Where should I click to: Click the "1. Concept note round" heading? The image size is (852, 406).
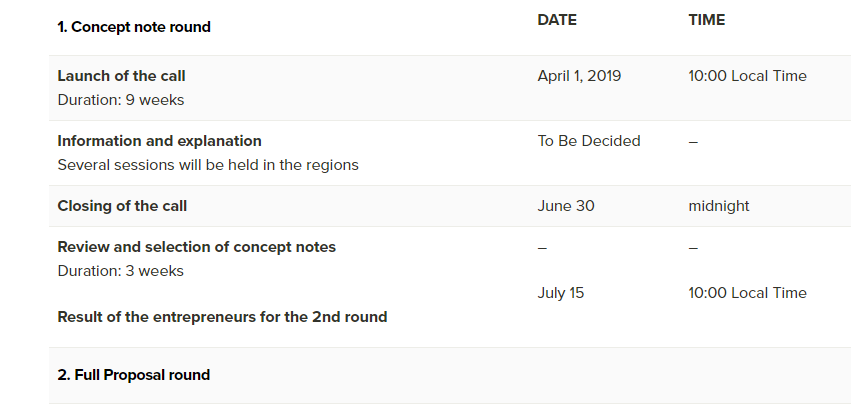click(x=134, y=27)
